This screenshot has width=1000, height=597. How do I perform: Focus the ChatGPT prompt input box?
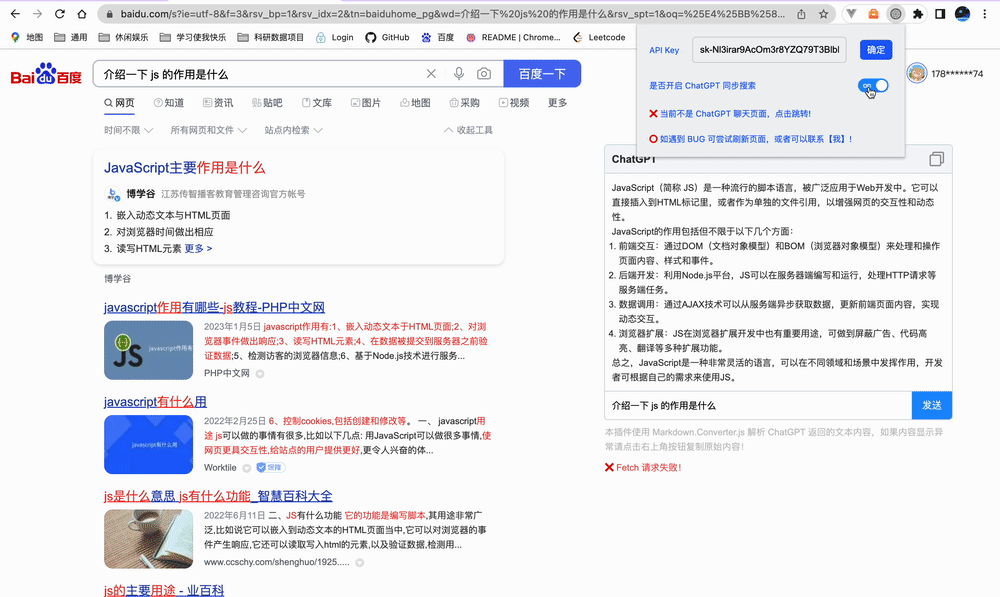tap(758, 405)
